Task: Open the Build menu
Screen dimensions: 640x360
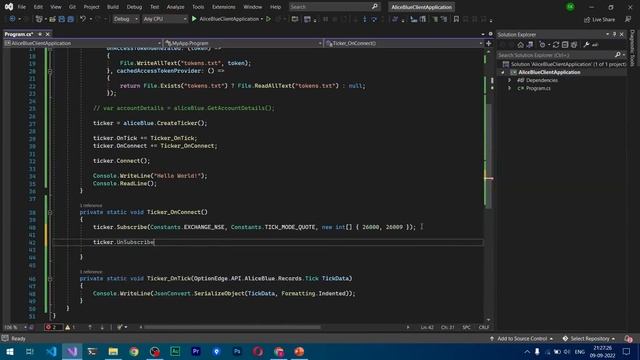Action: pos(113,7)
